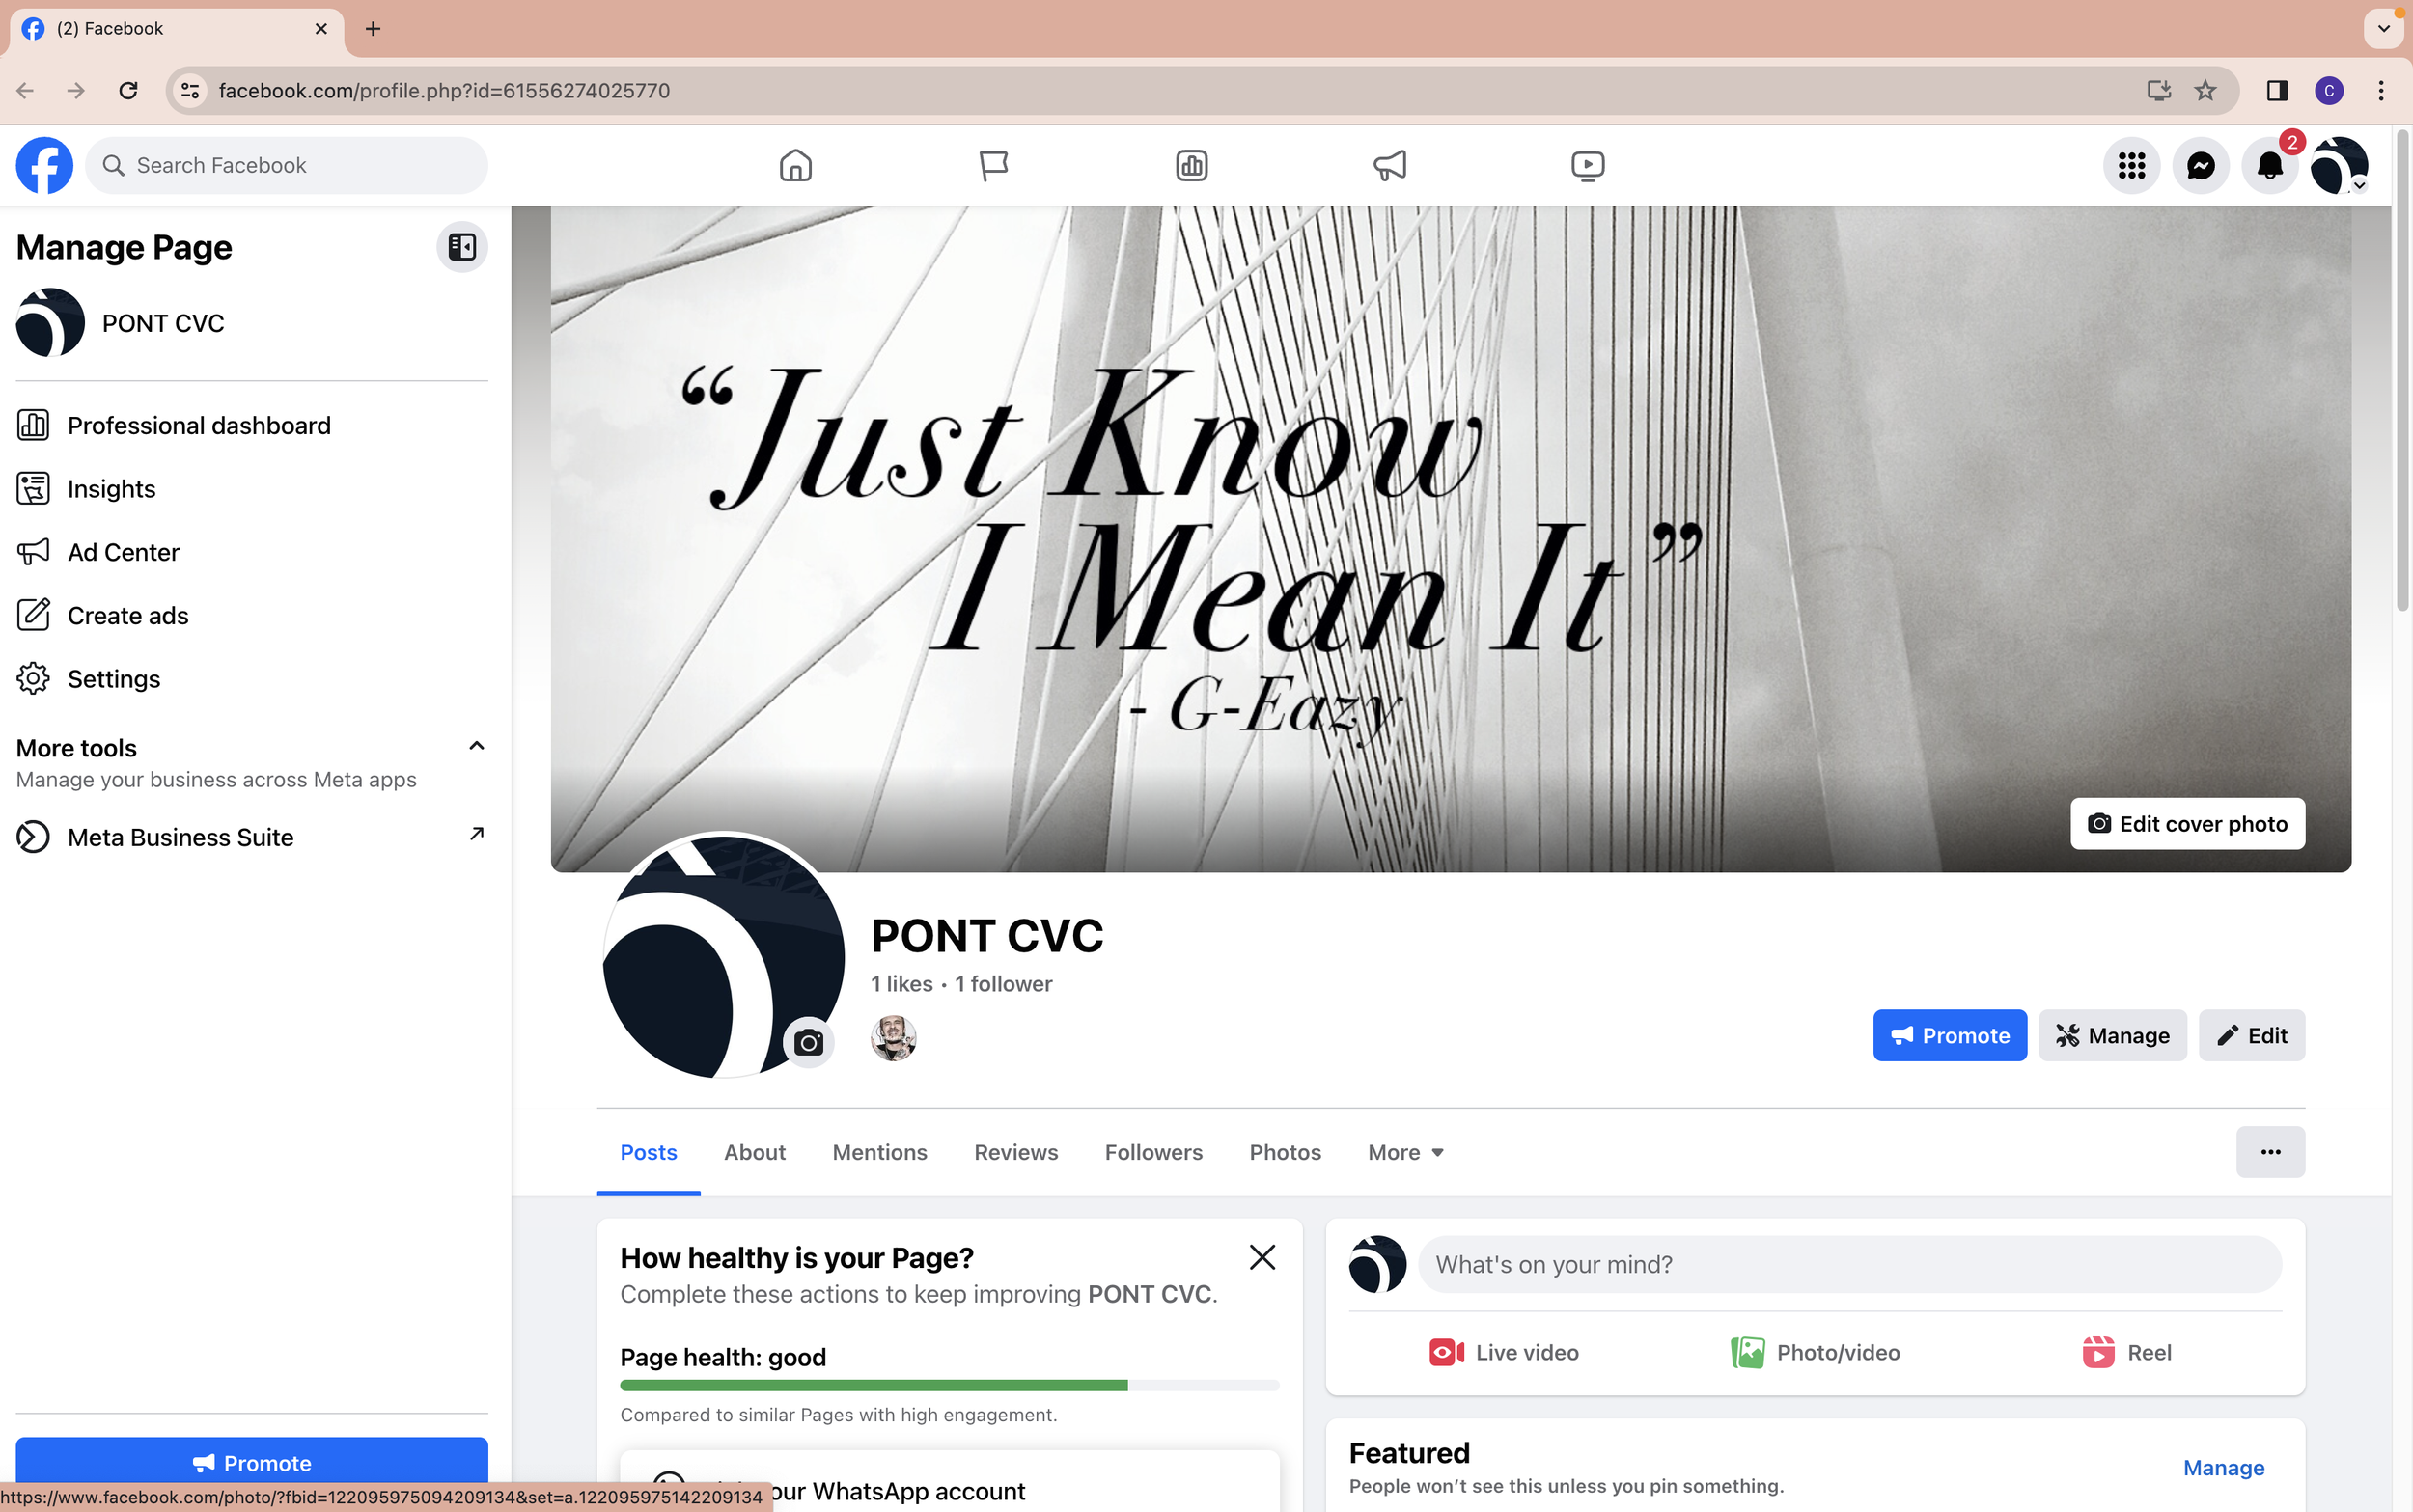
Task: Click the Page health progress bar
Action: click(948, 1385)
